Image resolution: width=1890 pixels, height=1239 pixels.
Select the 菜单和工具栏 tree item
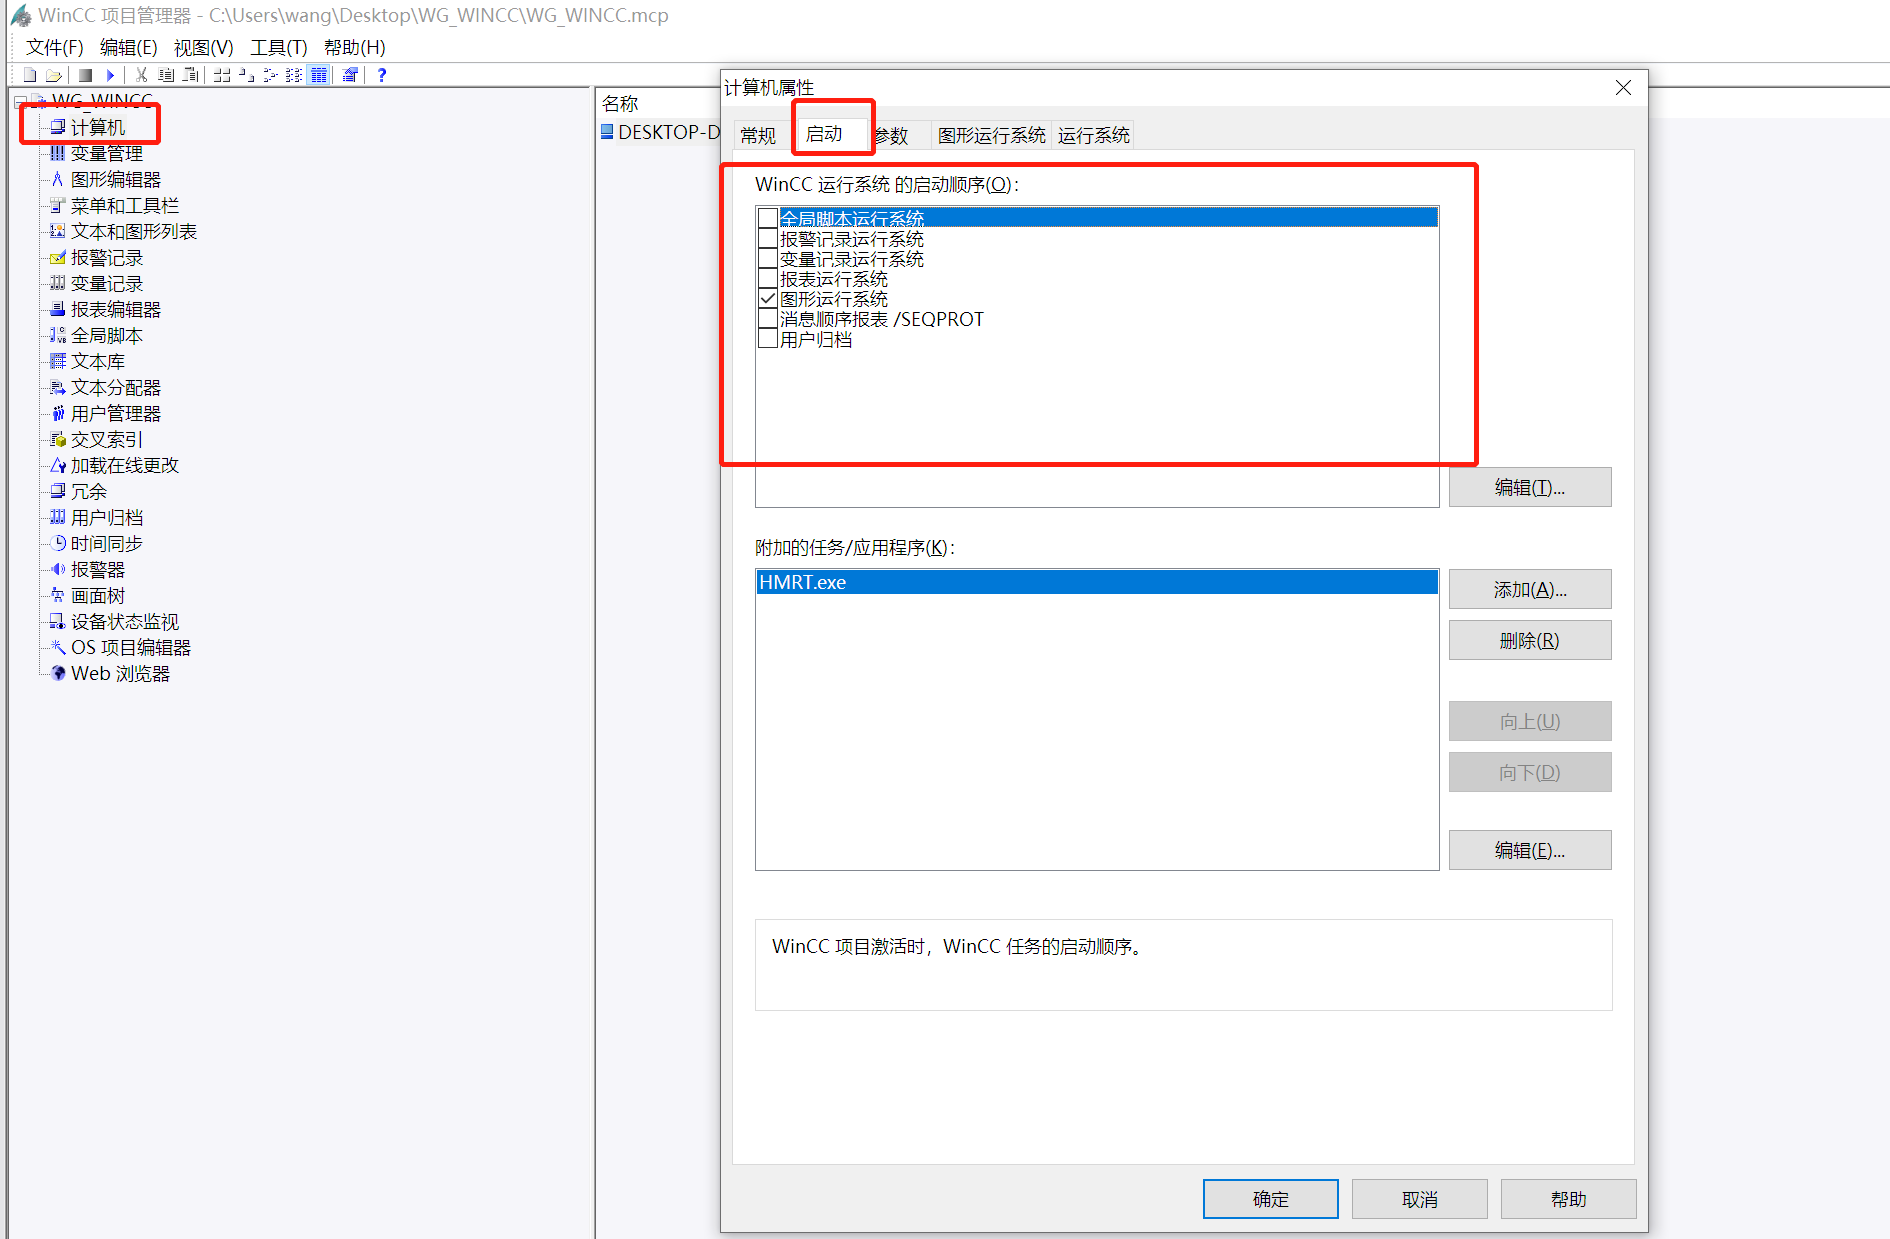tap(125, 205)
